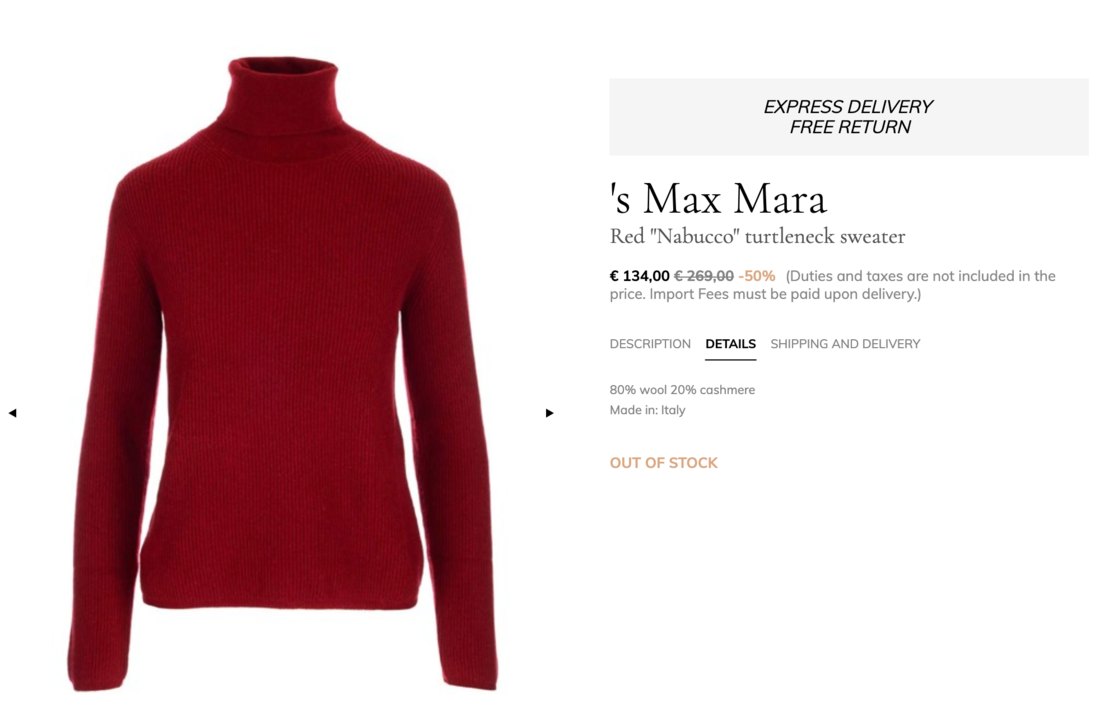Click the 's Max Mara brand heading
Screen dimensions: 1100x721
click(718, 198)
